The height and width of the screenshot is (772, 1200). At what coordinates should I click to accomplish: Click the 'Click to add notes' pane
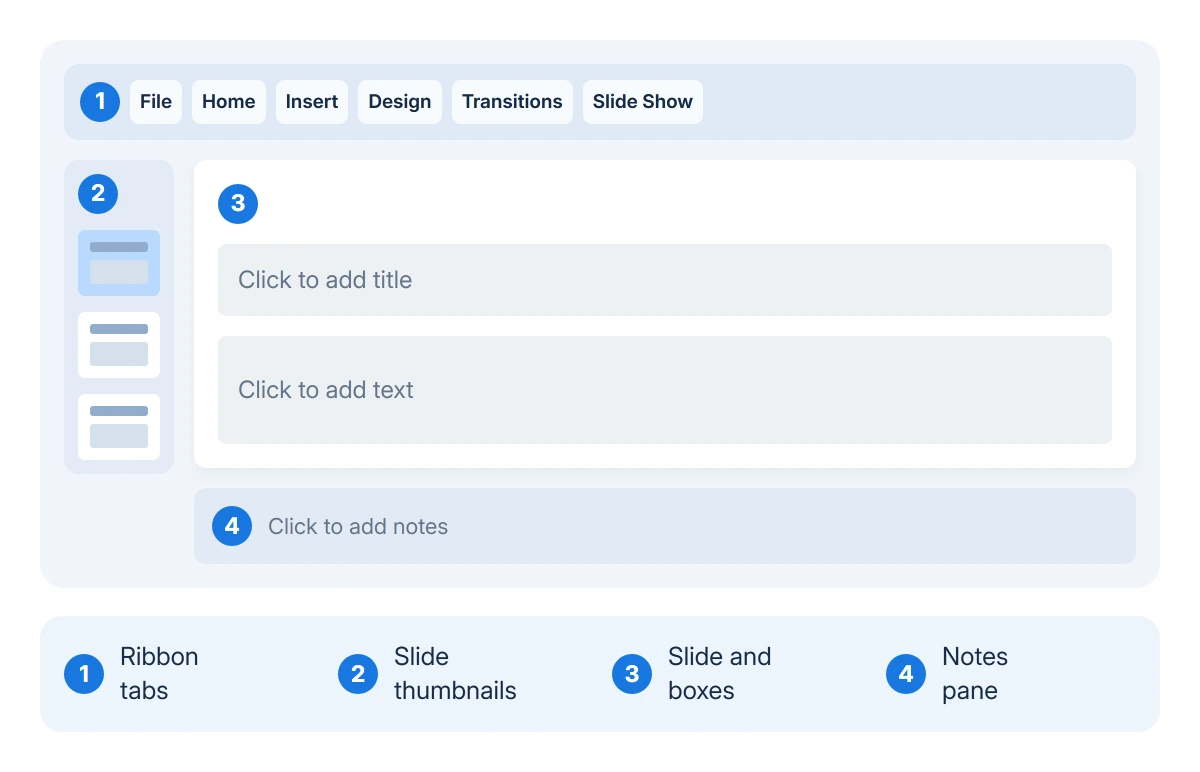pos(665,526)
